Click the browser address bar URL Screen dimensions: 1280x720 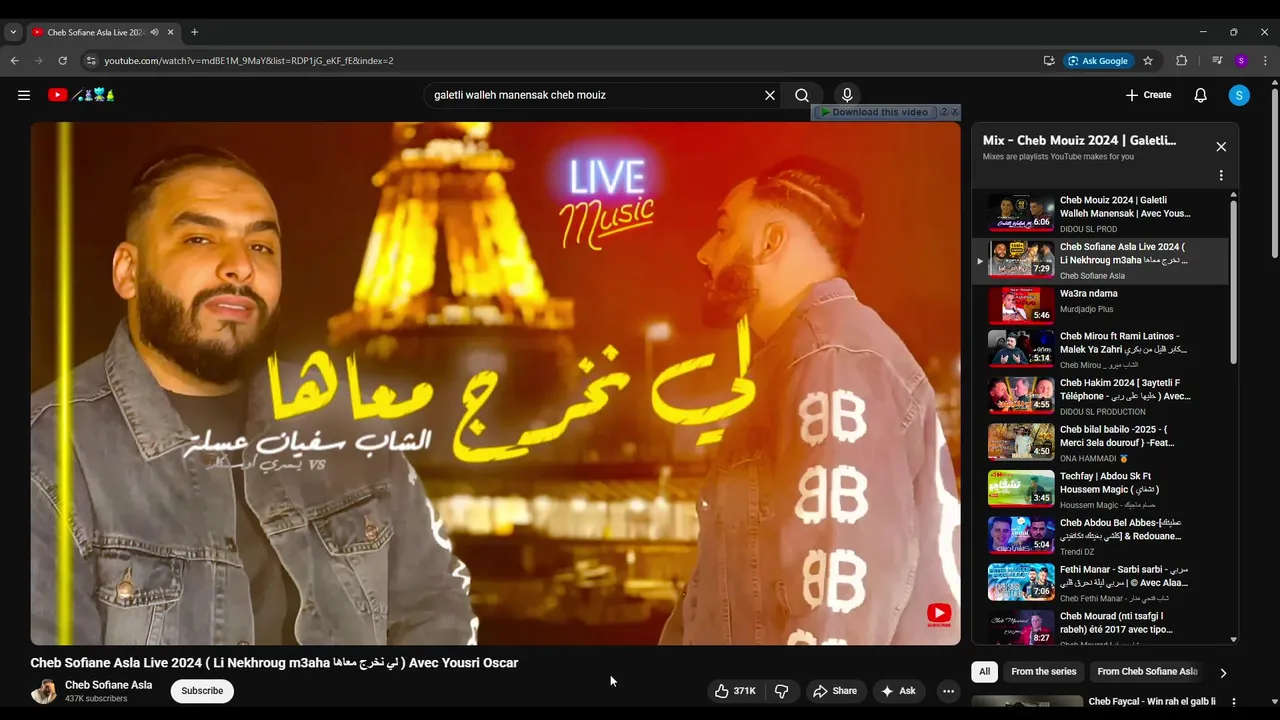pyautogui.click(x=249, y=61)
